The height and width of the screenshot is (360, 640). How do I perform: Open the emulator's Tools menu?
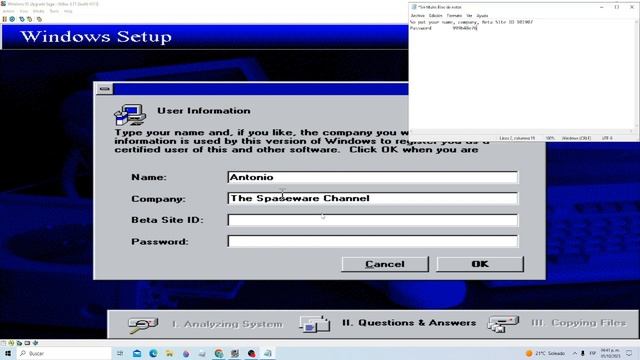click(54, 11)
